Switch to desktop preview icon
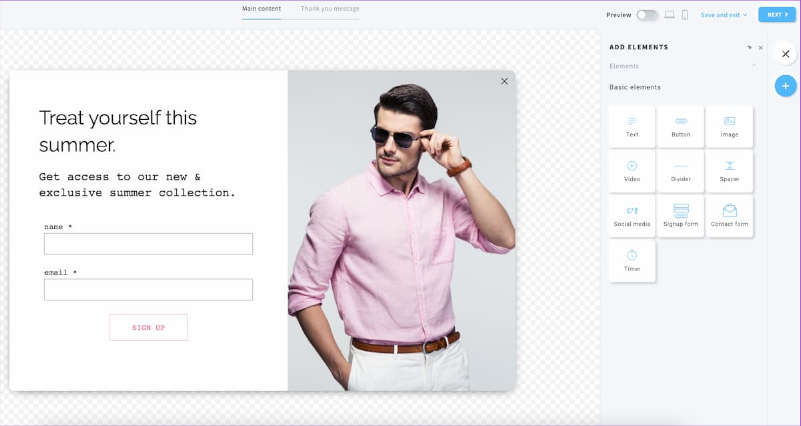Viewport: 801px width, 426px height. pyautogui.click(x=669, y=15)
